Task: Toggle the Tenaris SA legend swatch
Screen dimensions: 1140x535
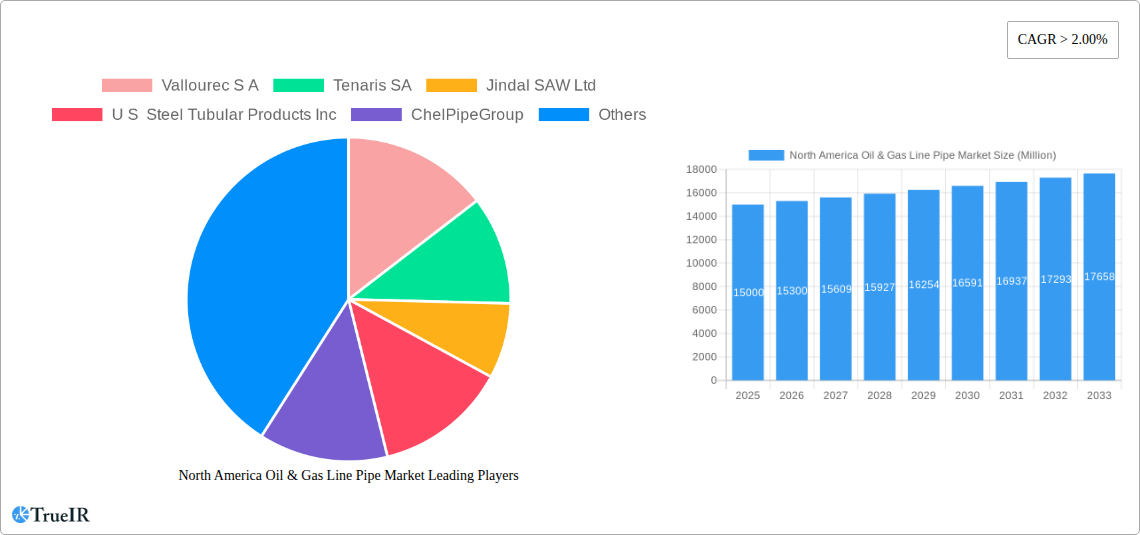Action: point(298,86)
